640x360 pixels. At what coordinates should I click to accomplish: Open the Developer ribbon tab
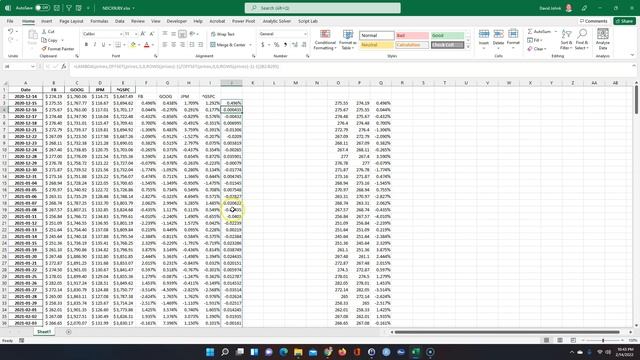coord(177,21)
